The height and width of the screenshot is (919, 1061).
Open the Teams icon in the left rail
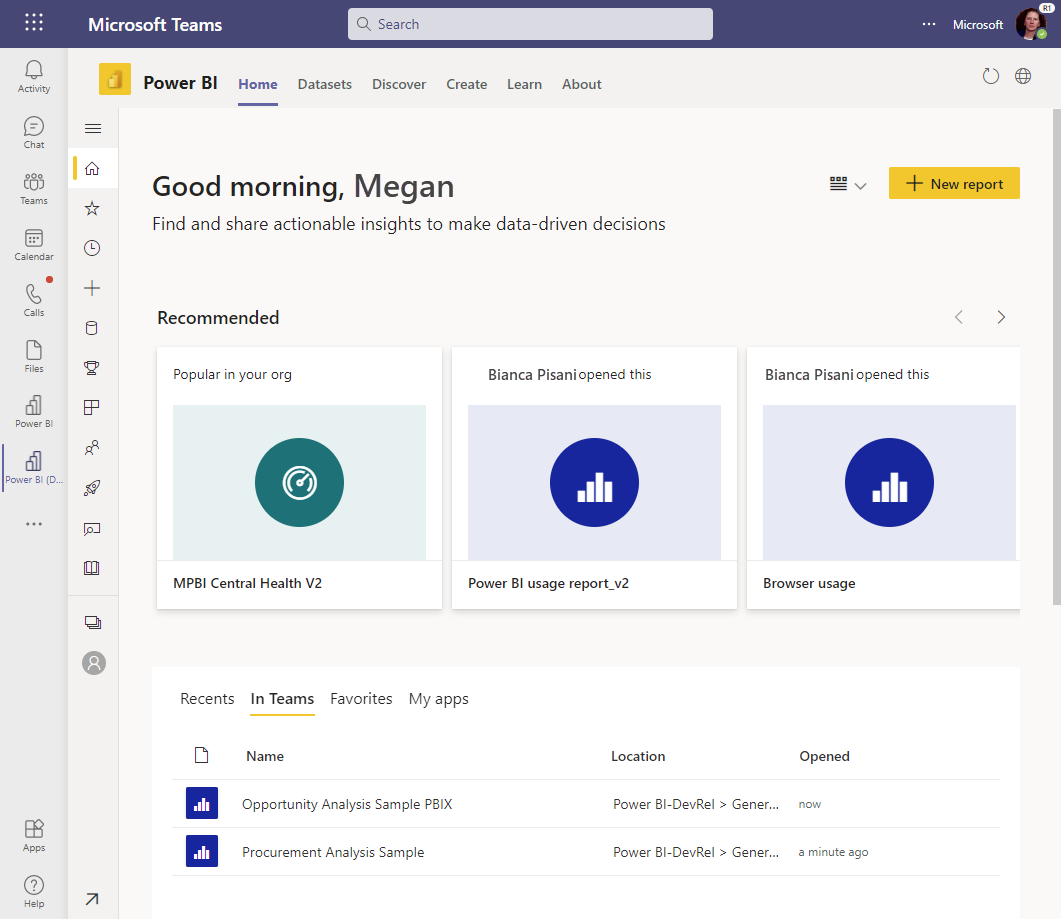(x=33, y=188)
